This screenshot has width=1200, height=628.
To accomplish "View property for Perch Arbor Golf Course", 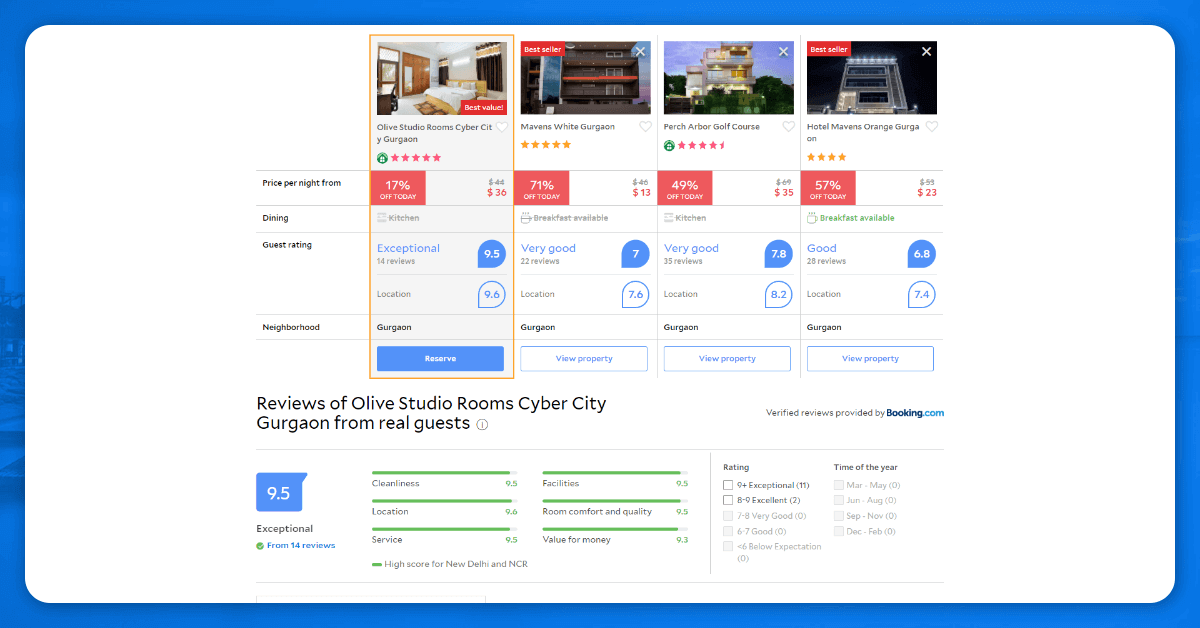I will (727, 359).
